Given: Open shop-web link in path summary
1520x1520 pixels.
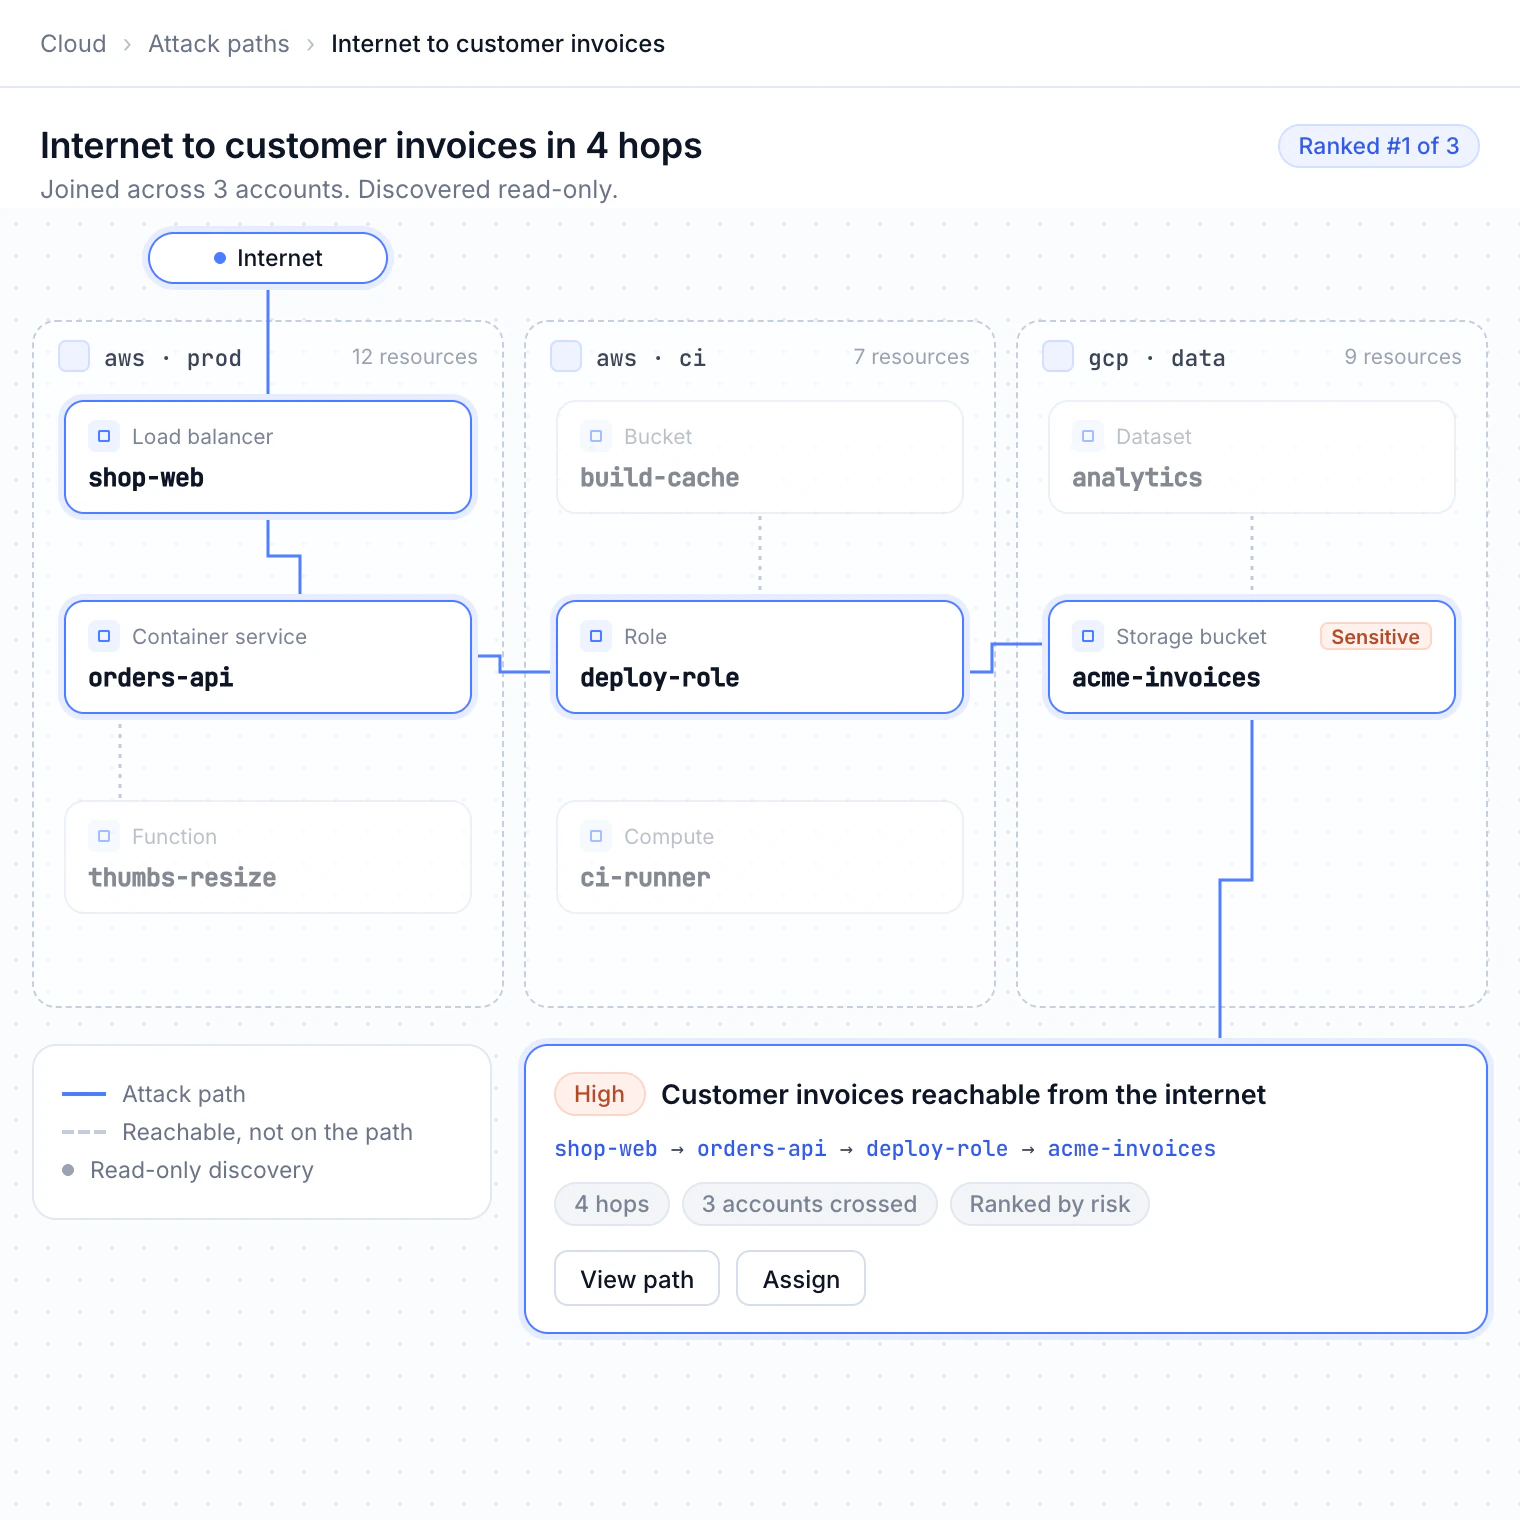Looking at the screenshot, I should click(606, 1149).
